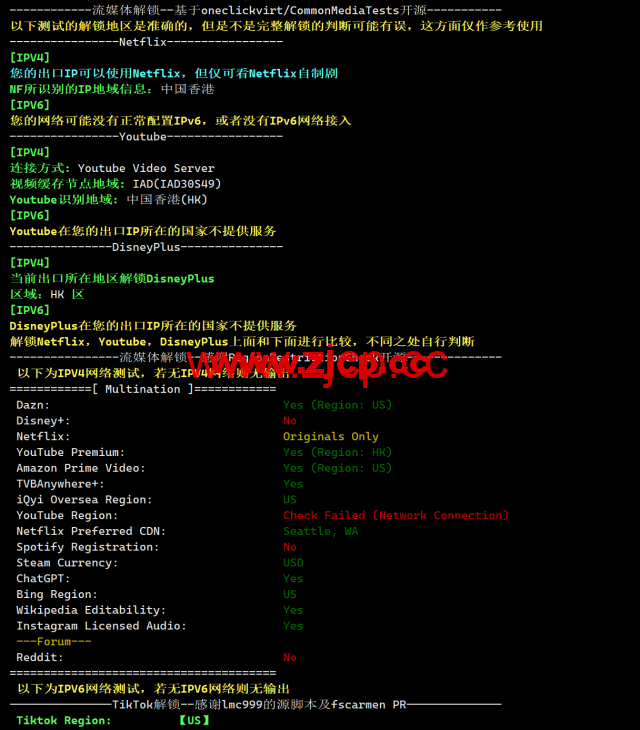The image size is (640, 730).
Task: Click the '解锁Netflix, Youtube, DisneyPlus' comparison line
Action: tap(242, 342)
